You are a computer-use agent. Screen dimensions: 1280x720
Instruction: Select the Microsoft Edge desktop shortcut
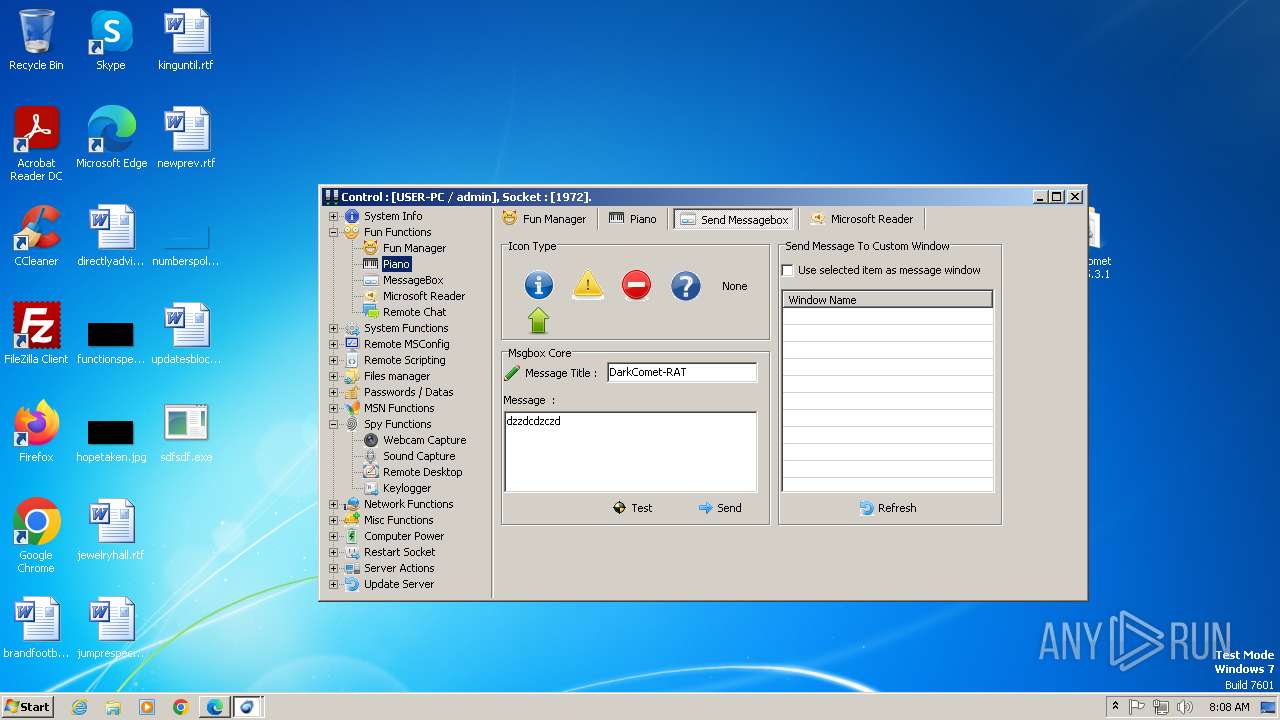click(111, 138)
